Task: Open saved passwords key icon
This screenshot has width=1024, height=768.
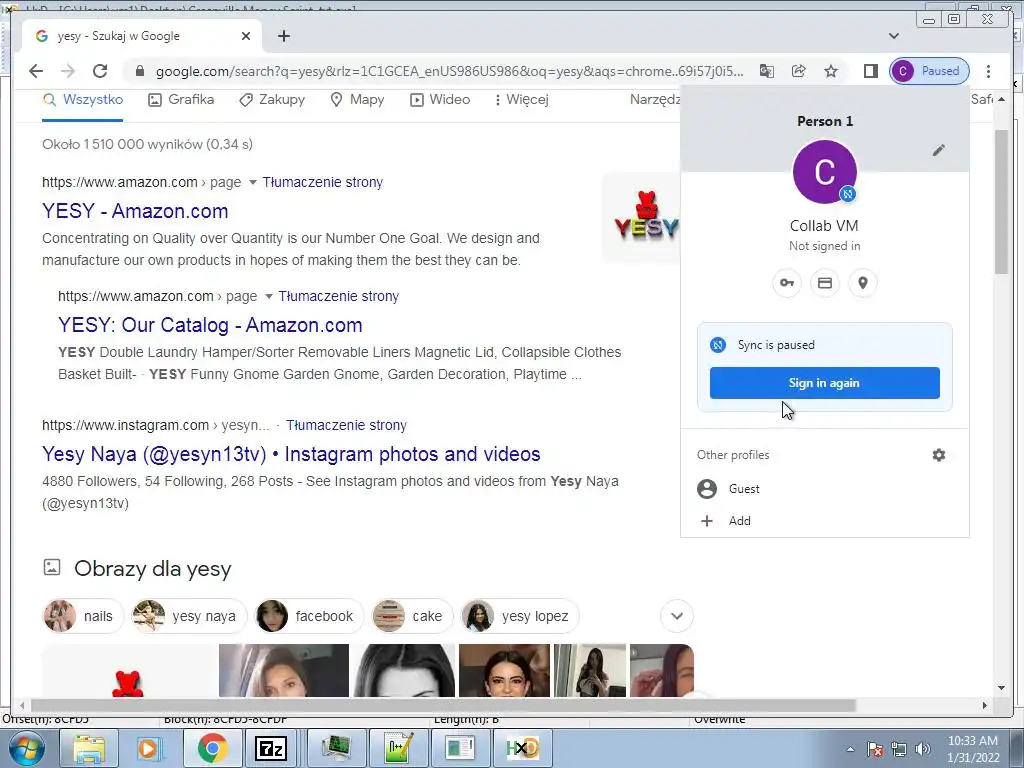Action: (787, 283)
